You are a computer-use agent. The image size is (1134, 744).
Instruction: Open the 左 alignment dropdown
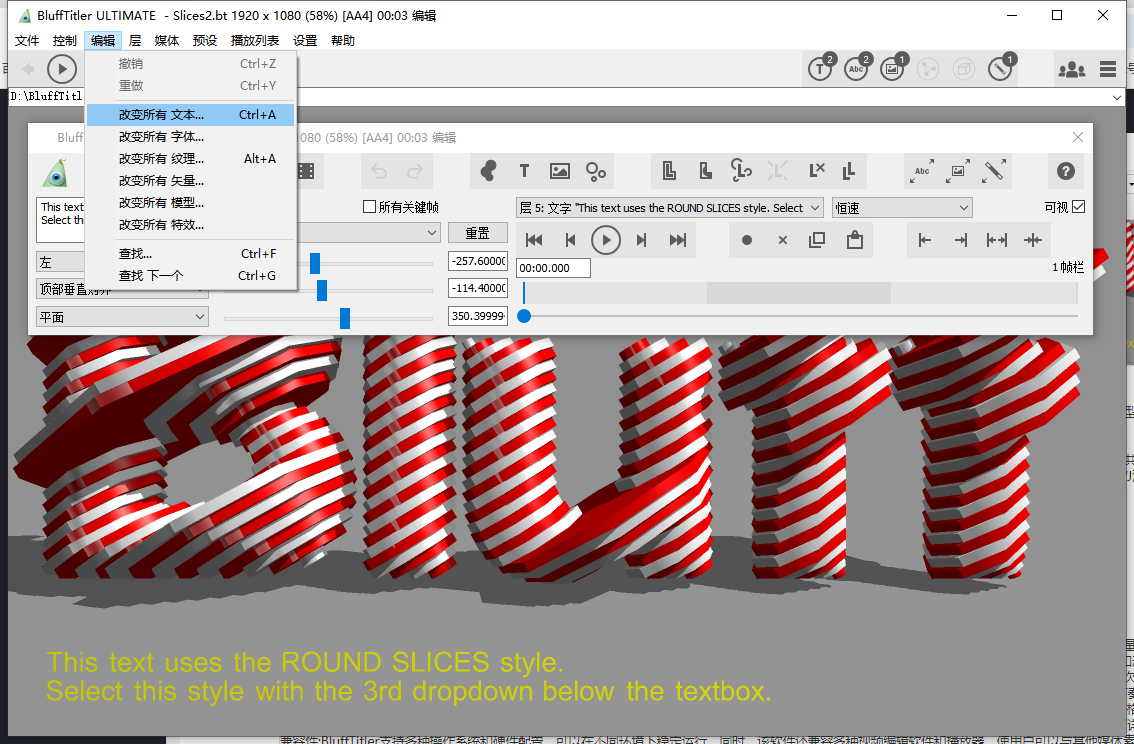tap(61, 262)
